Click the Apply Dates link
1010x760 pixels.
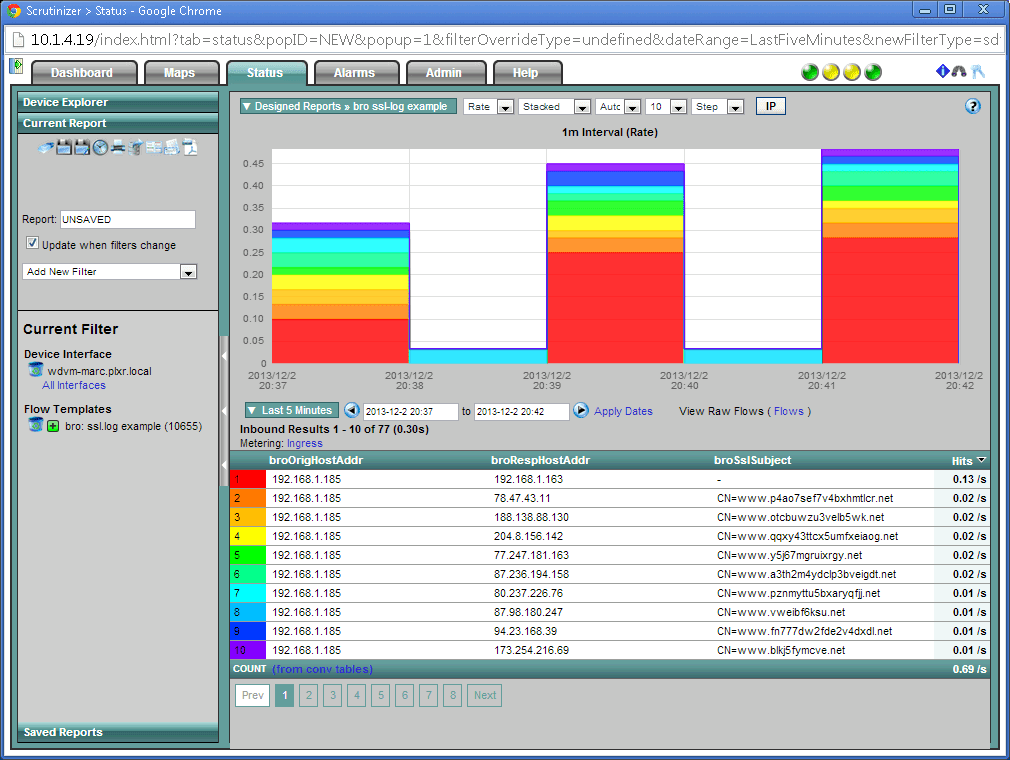point(623,411)
